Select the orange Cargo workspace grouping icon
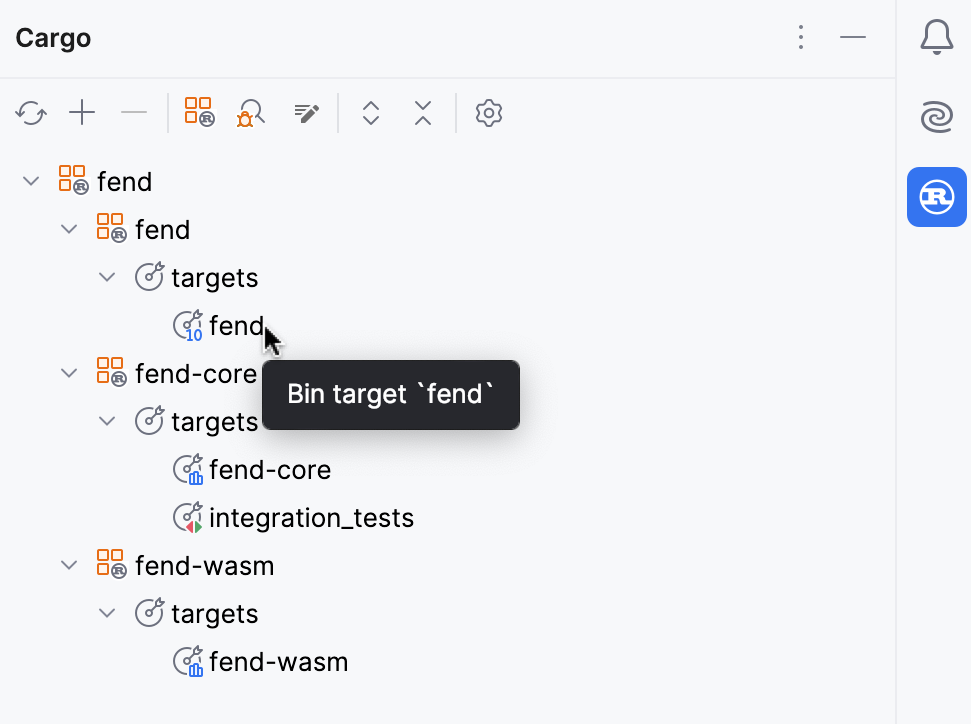This screenshot has height=724, width=971. point(198,111)
